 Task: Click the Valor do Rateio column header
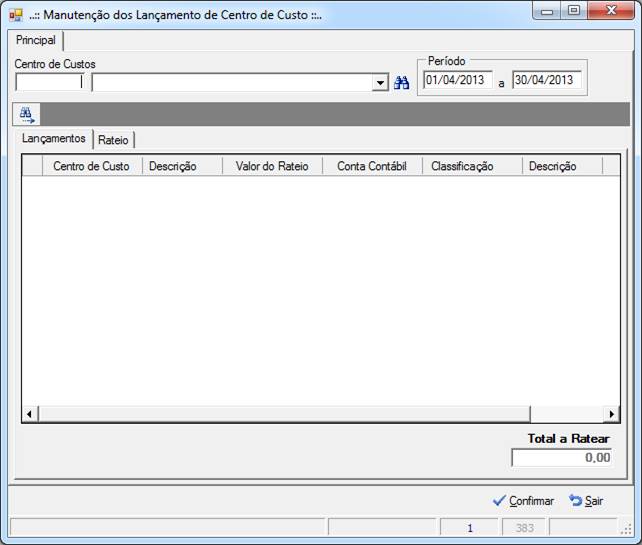coord(273,166)
